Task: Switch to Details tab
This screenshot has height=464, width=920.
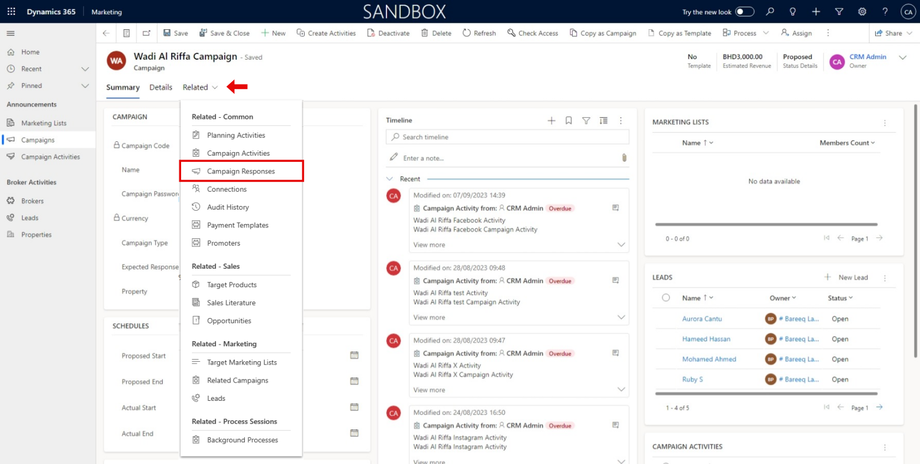Action: point(161,87)
